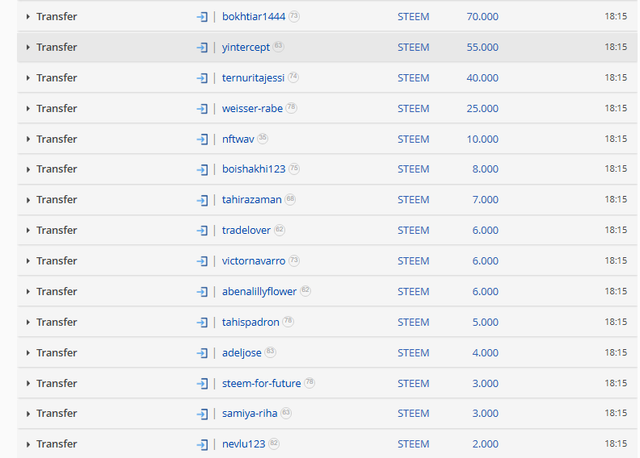Click incoming transfer icon beside weisser-rabe
640x458 pixels.
pos(202,109)
